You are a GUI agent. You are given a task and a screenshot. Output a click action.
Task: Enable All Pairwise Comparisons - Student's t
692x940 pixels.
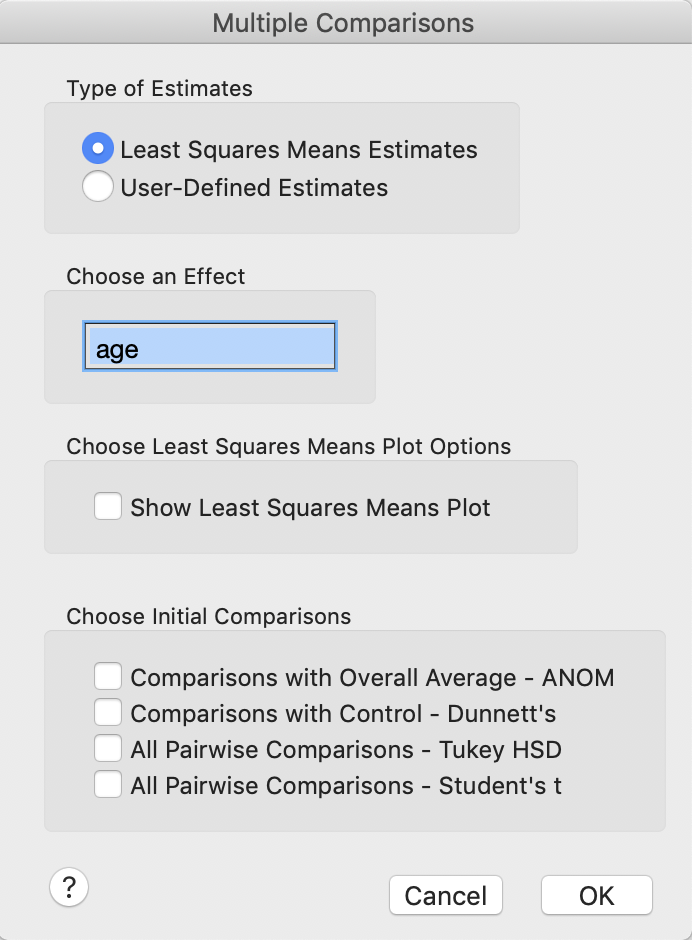pyautogui.click(x=107, y=784)
